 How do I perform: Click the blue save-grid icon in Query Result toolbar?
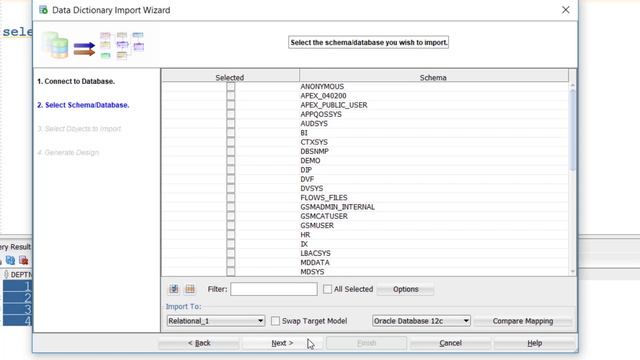coord(10,260)
